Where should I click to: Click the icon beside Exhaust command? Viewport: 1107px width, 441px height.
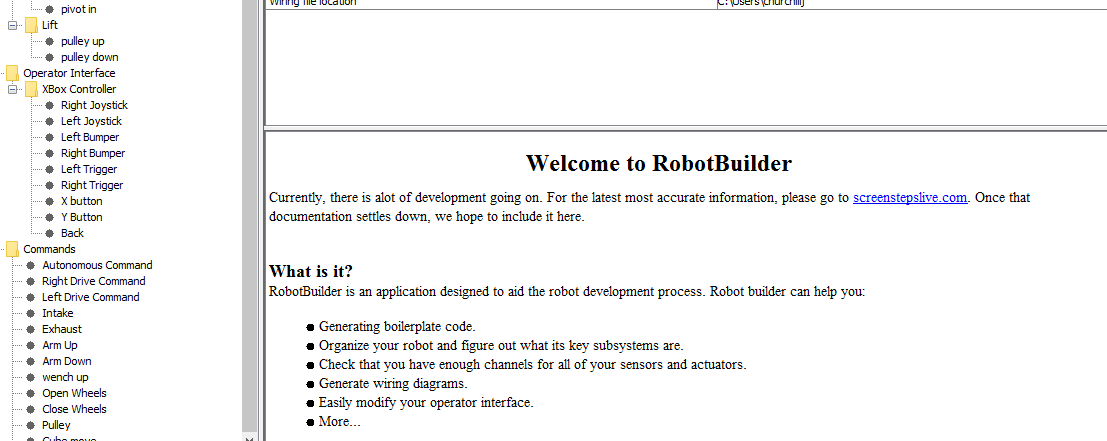click(x=30, y=330)
